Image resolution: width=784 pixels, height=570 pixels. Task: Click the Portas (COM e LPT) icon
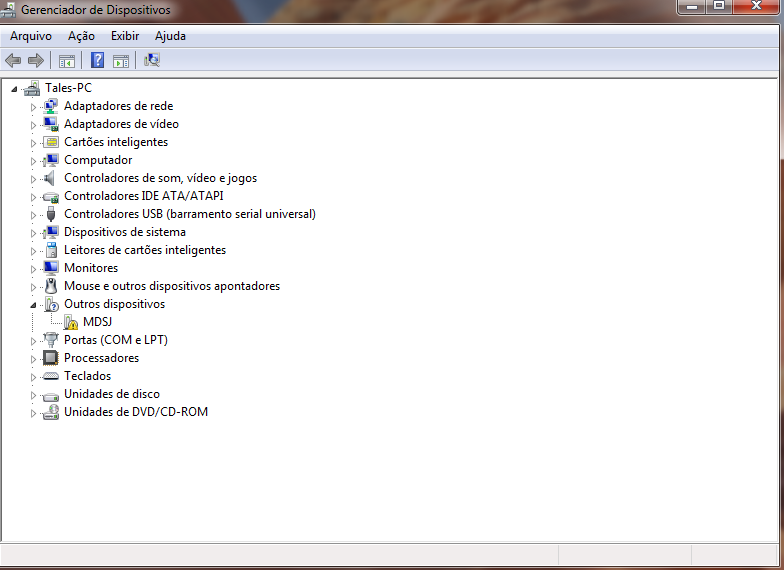pyautogui.click(x=50, y=340)
